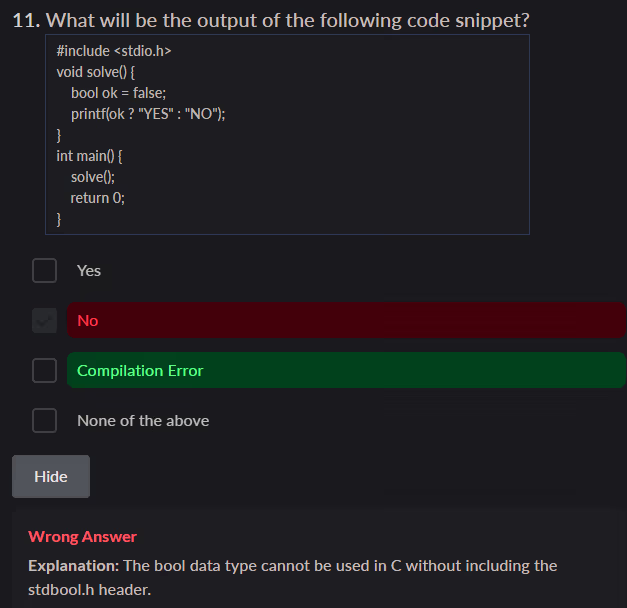Click the #include <stdio.h> code line

point(108,51)
